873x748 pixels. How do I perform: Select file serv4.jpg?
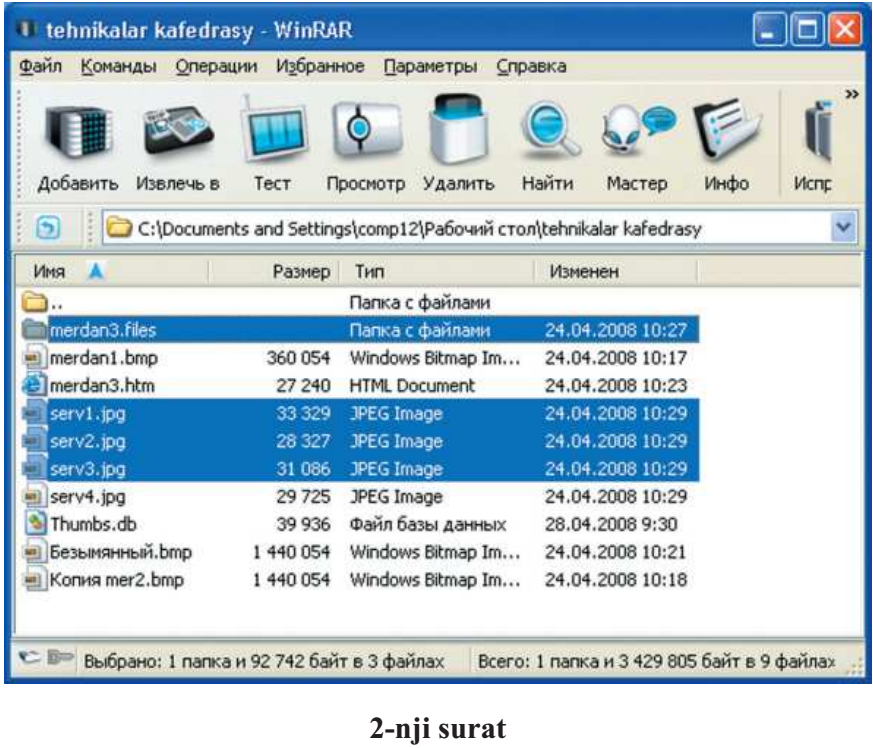pos(359,496)
